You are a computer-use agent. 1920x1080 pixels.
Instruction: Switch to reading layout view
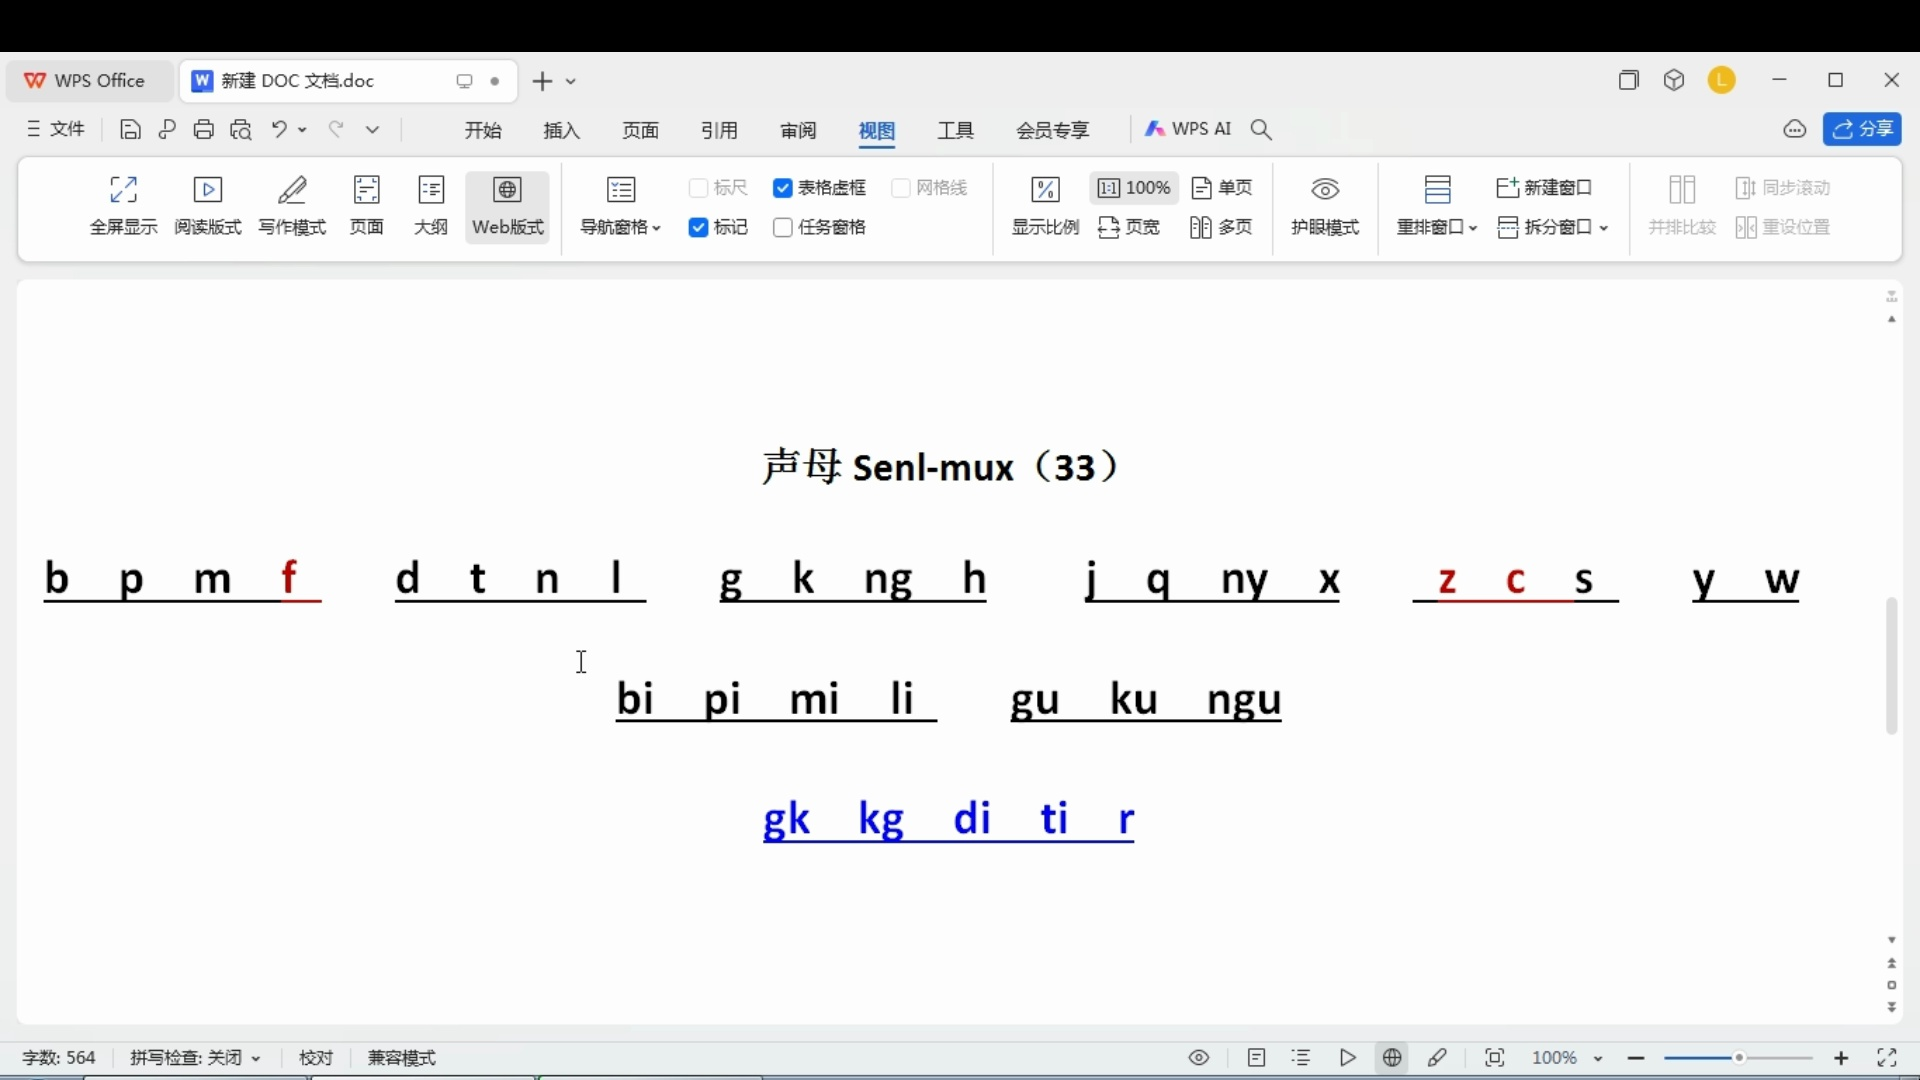(x=208, y=206)
